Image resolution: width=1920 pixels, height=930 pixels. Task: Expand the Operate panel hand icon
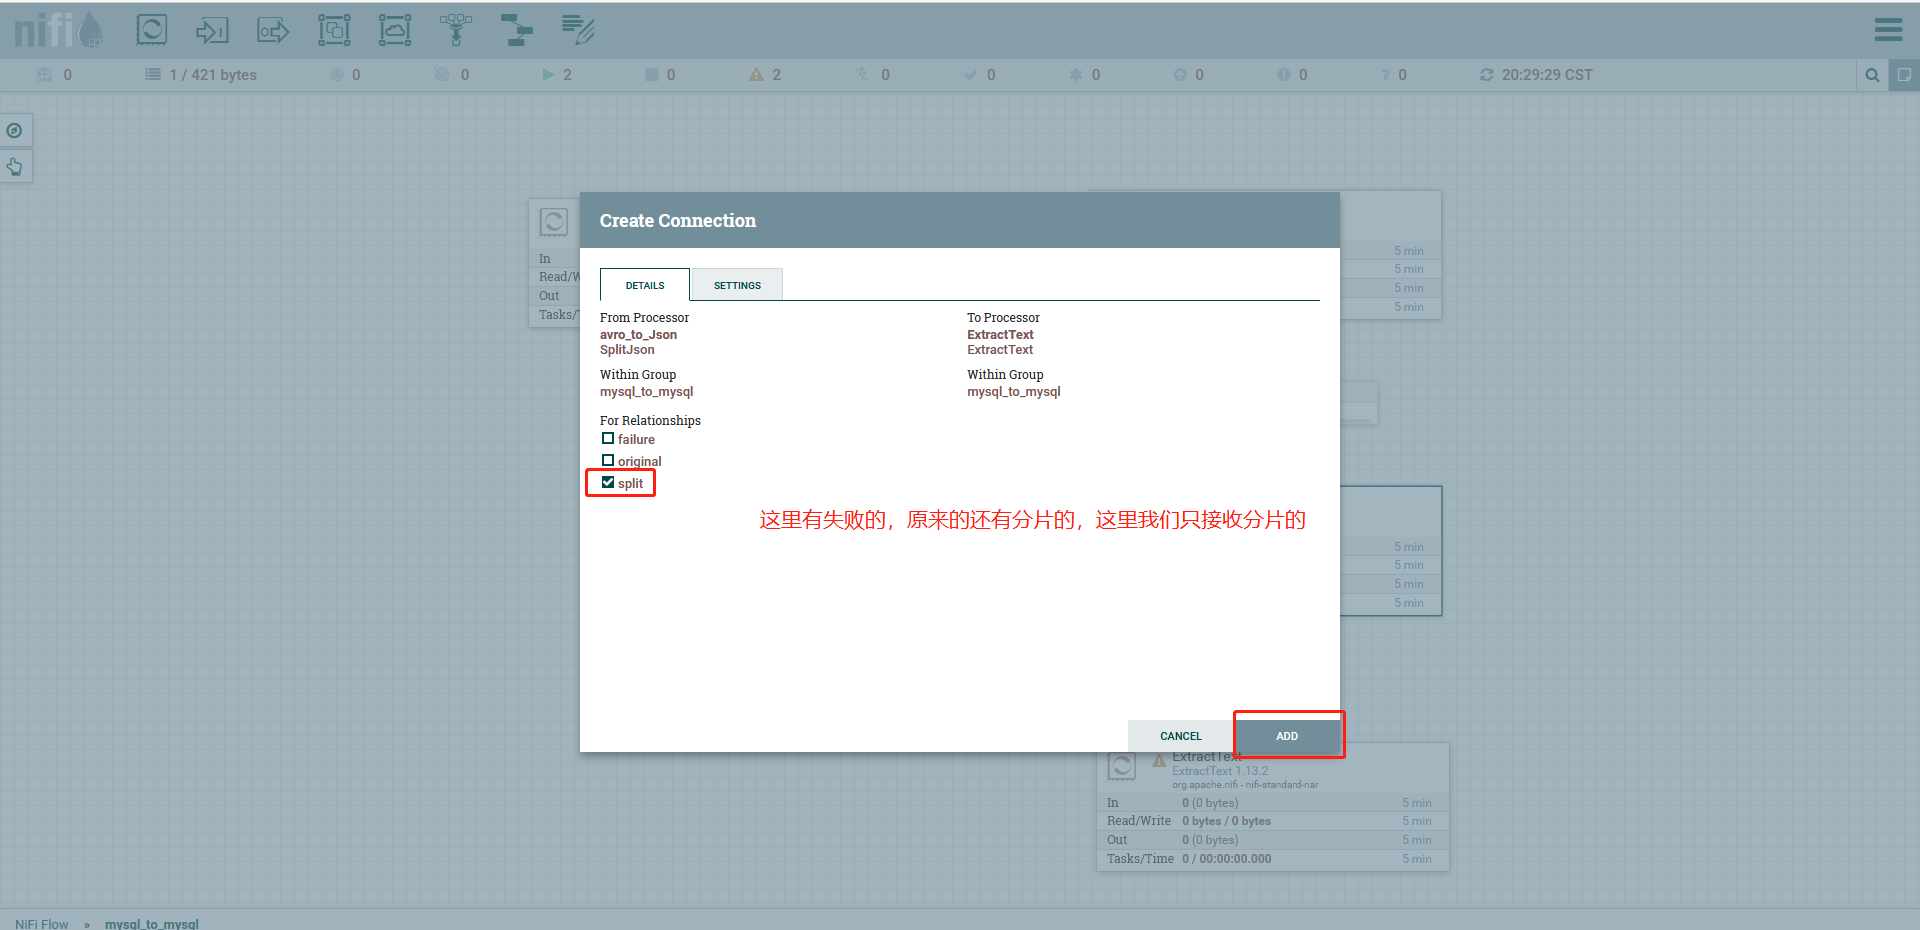(x=14, y=166)
